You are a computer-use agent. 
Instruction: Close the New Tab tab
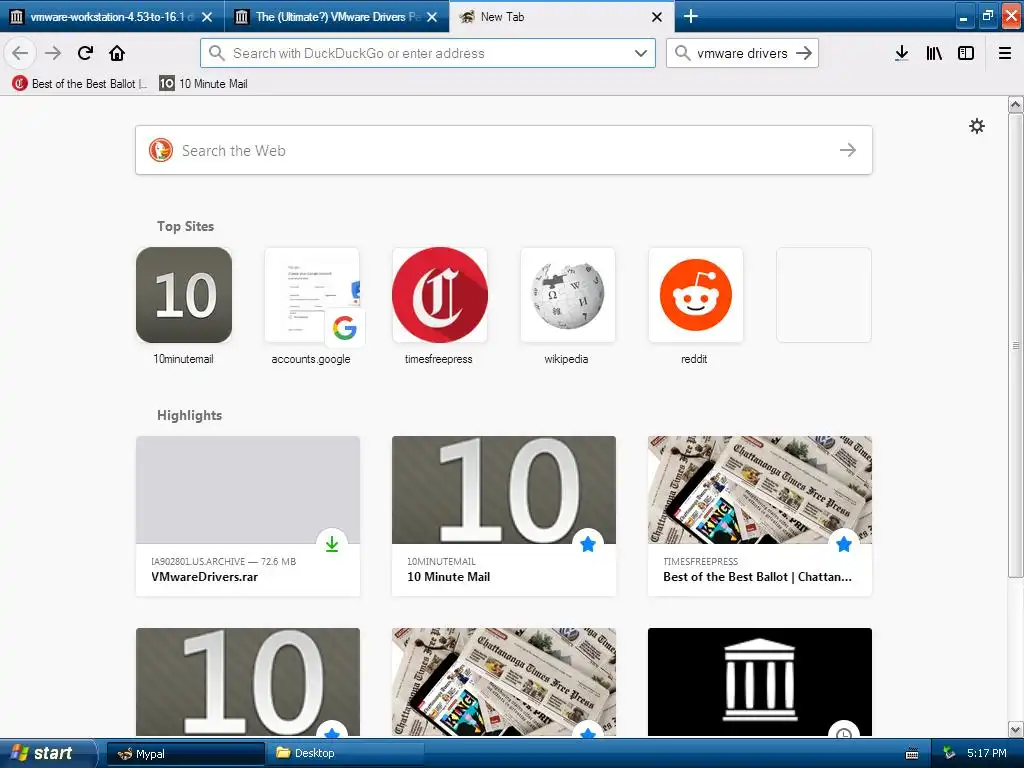[657, 17]
